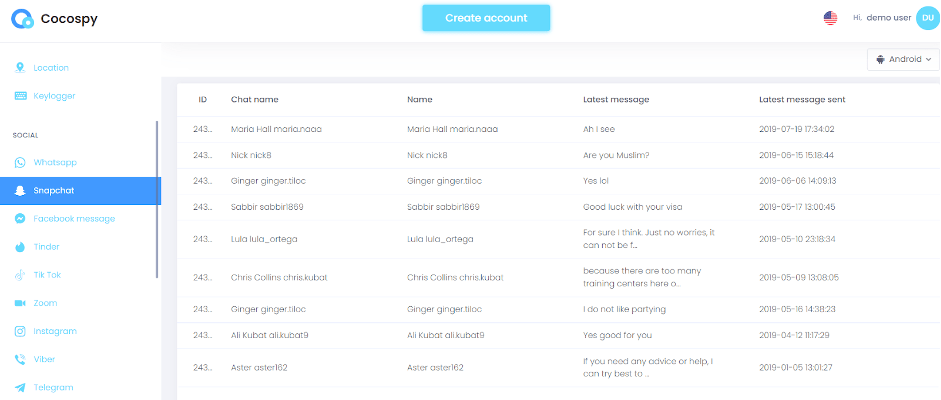
Task: Click the Create account button
Action: [x=486, y=18]
